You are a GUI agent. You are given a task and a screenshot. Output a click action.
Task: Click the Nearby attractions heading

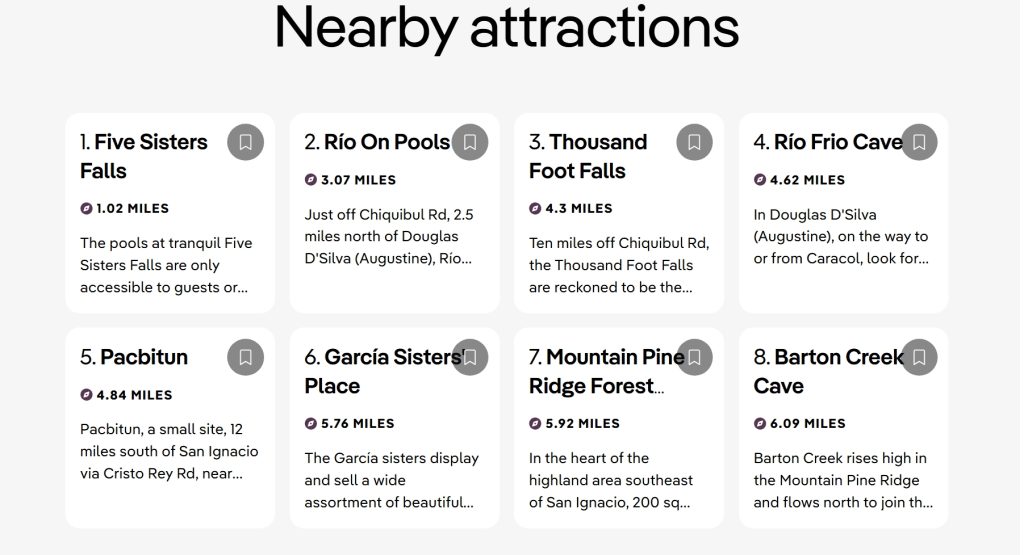pyautogui.click(x=506, y=27)
